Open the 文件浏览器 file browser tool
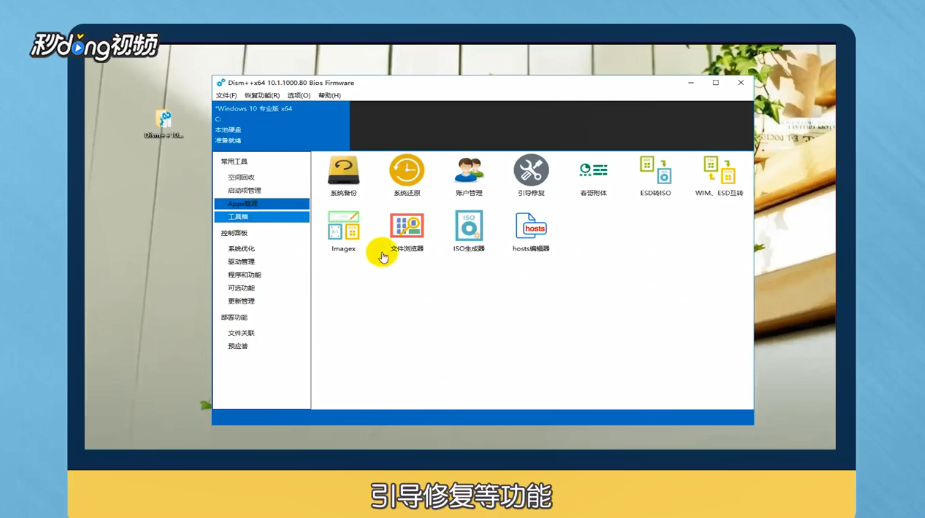The width and height of the screenshot is (925, 518). [x=406, y=231]
